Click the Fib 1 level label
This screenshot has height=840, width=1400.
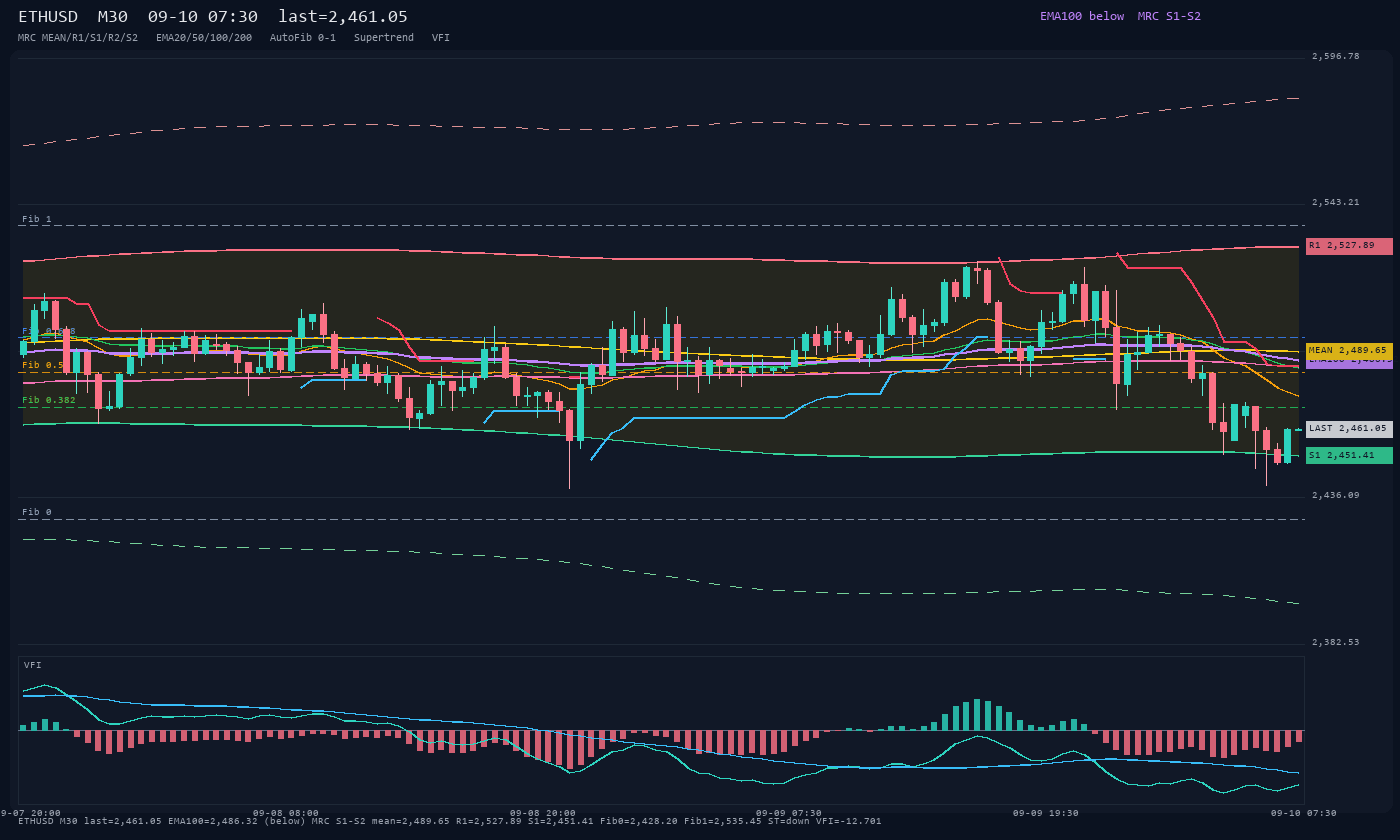click(37, 219)
